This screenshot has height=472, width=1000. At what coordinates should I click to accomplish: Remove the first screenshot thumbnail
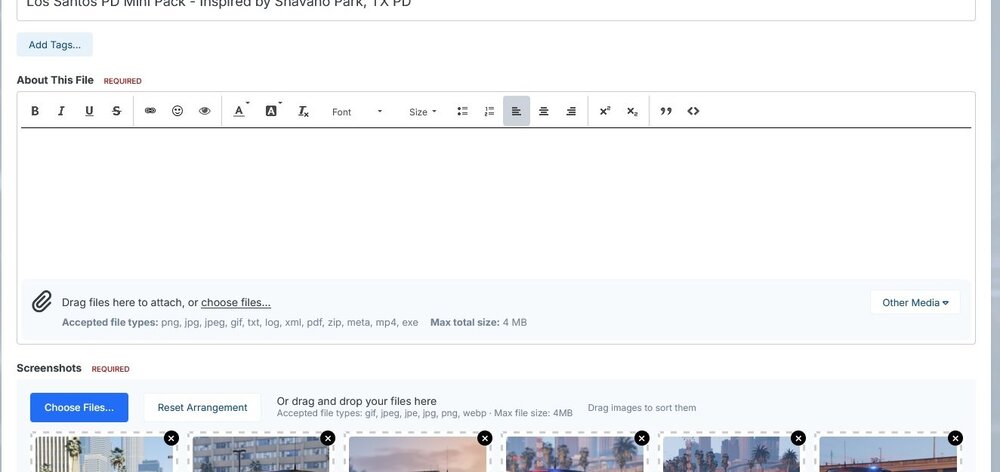[171, 438]
